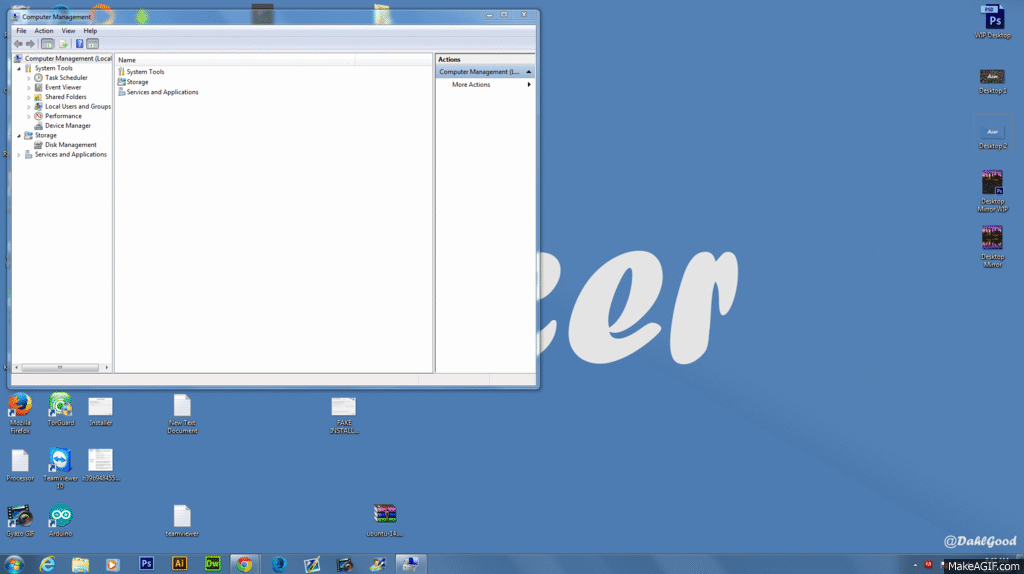Select Device Manager in the tree
This screenshot has width=1024, height=574.
pyautogui.click(x=67, y=126)
